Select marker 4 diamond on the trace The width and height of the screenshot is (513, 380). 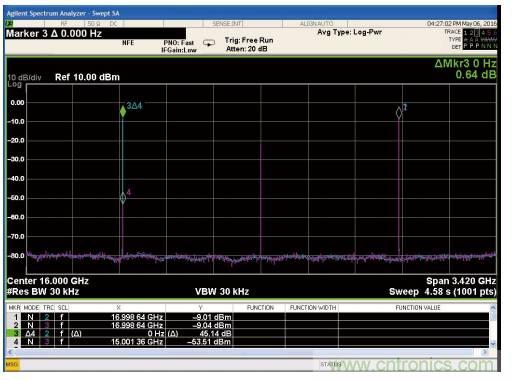tap(123, 198)
